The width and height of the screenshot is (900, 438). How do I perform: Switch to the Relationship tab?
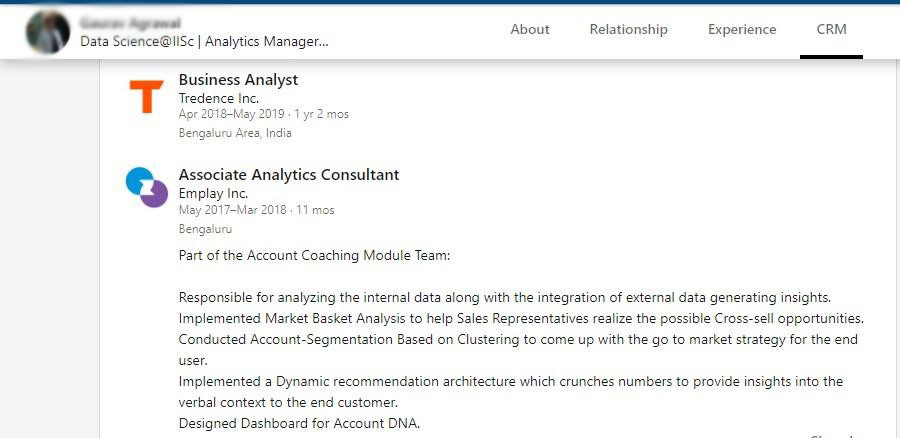point(629,29)
